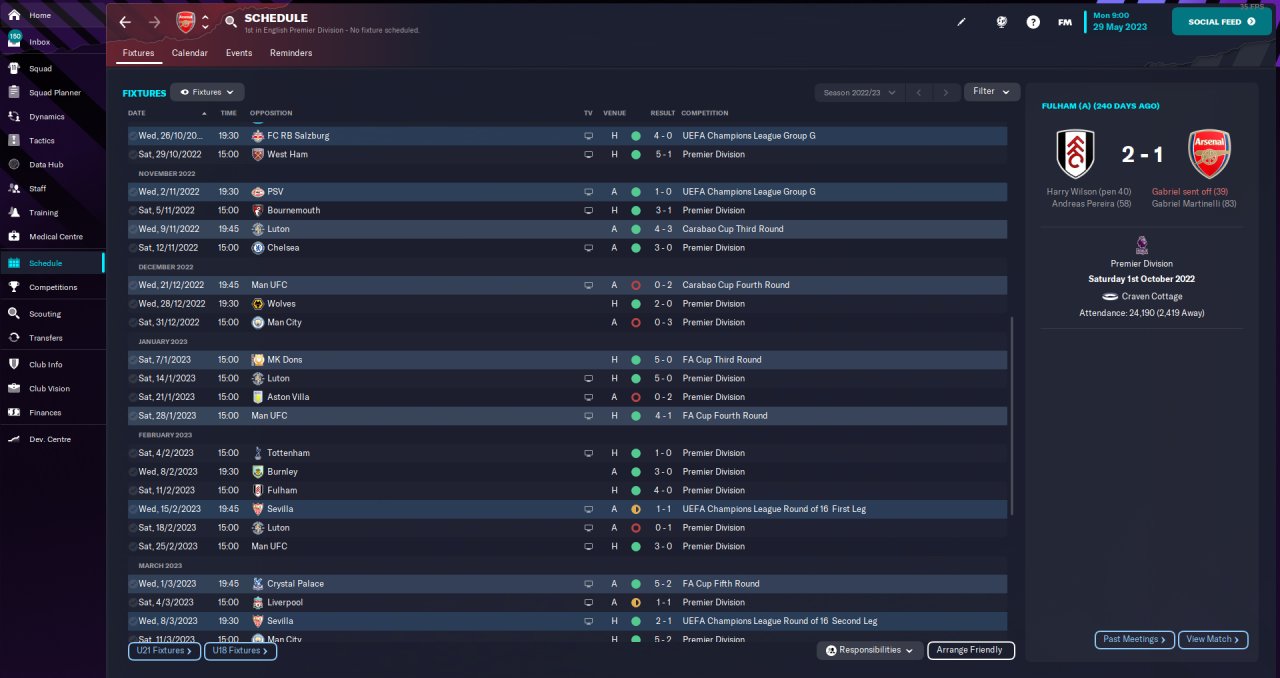Open the Finances section

(x=45, y=413)
